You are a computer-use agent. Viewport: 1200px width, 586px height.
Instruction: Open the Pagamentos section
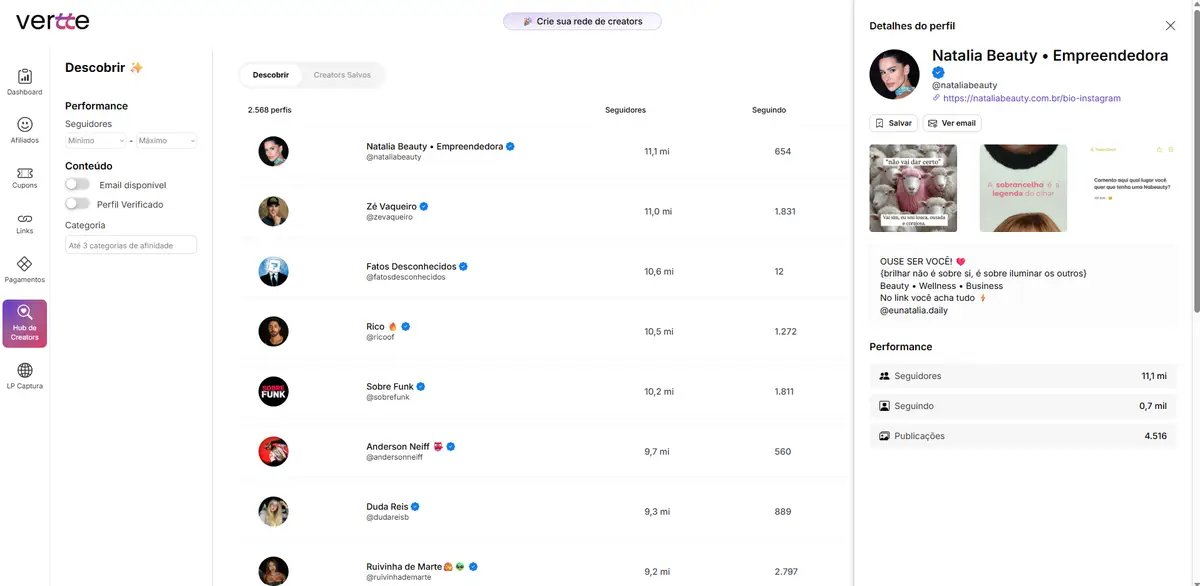pyautogui.click(x=24, y=270)
